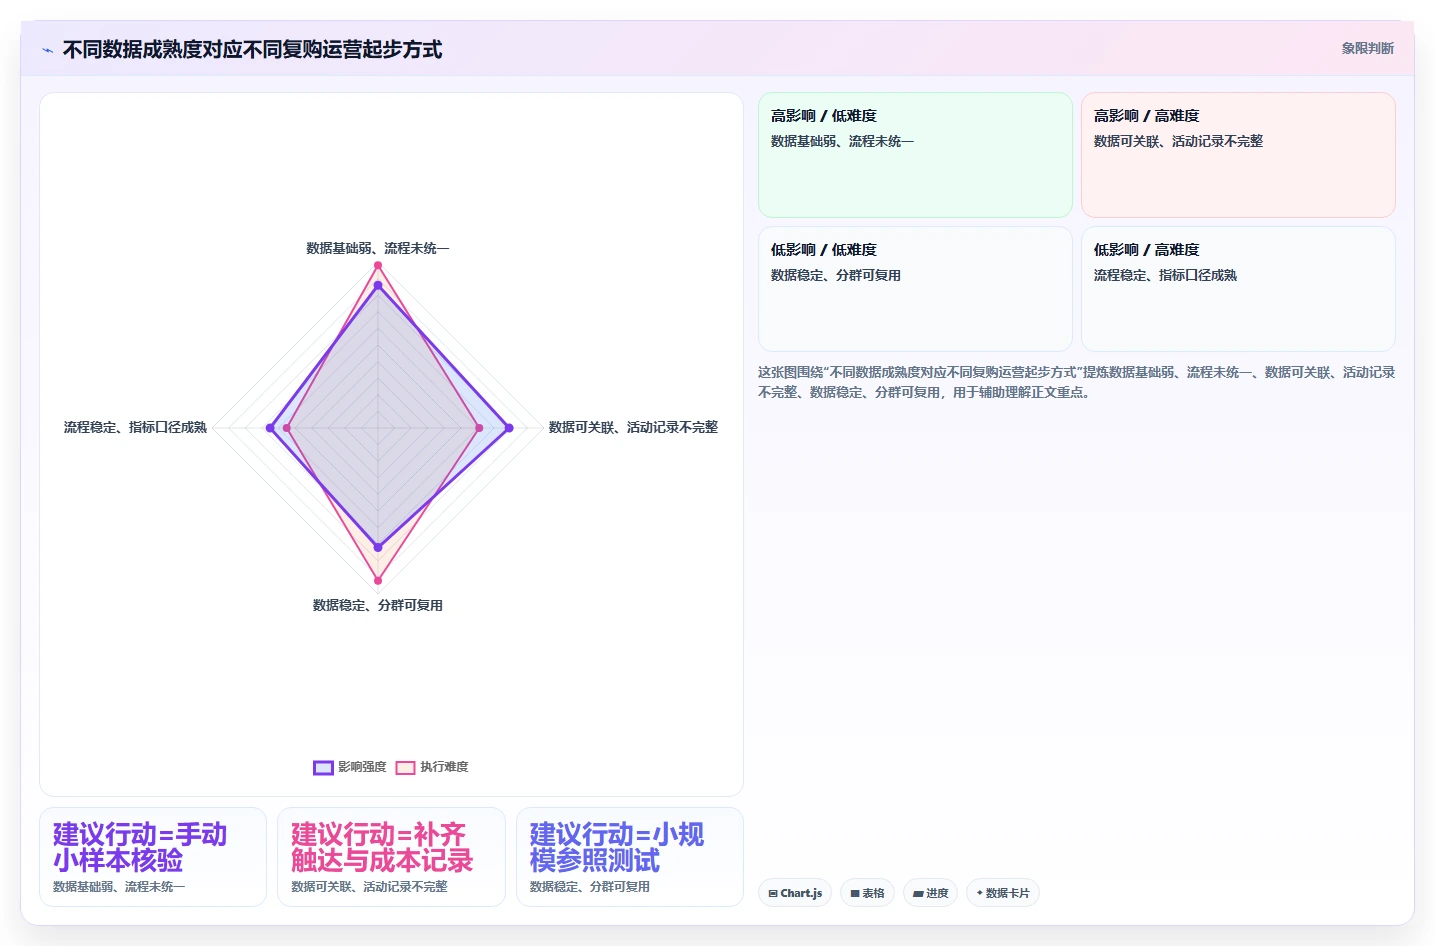This screenshot has width=1435, height=946.
Task: Click the purple bottom data point on radar
Action: pos(378,547)
